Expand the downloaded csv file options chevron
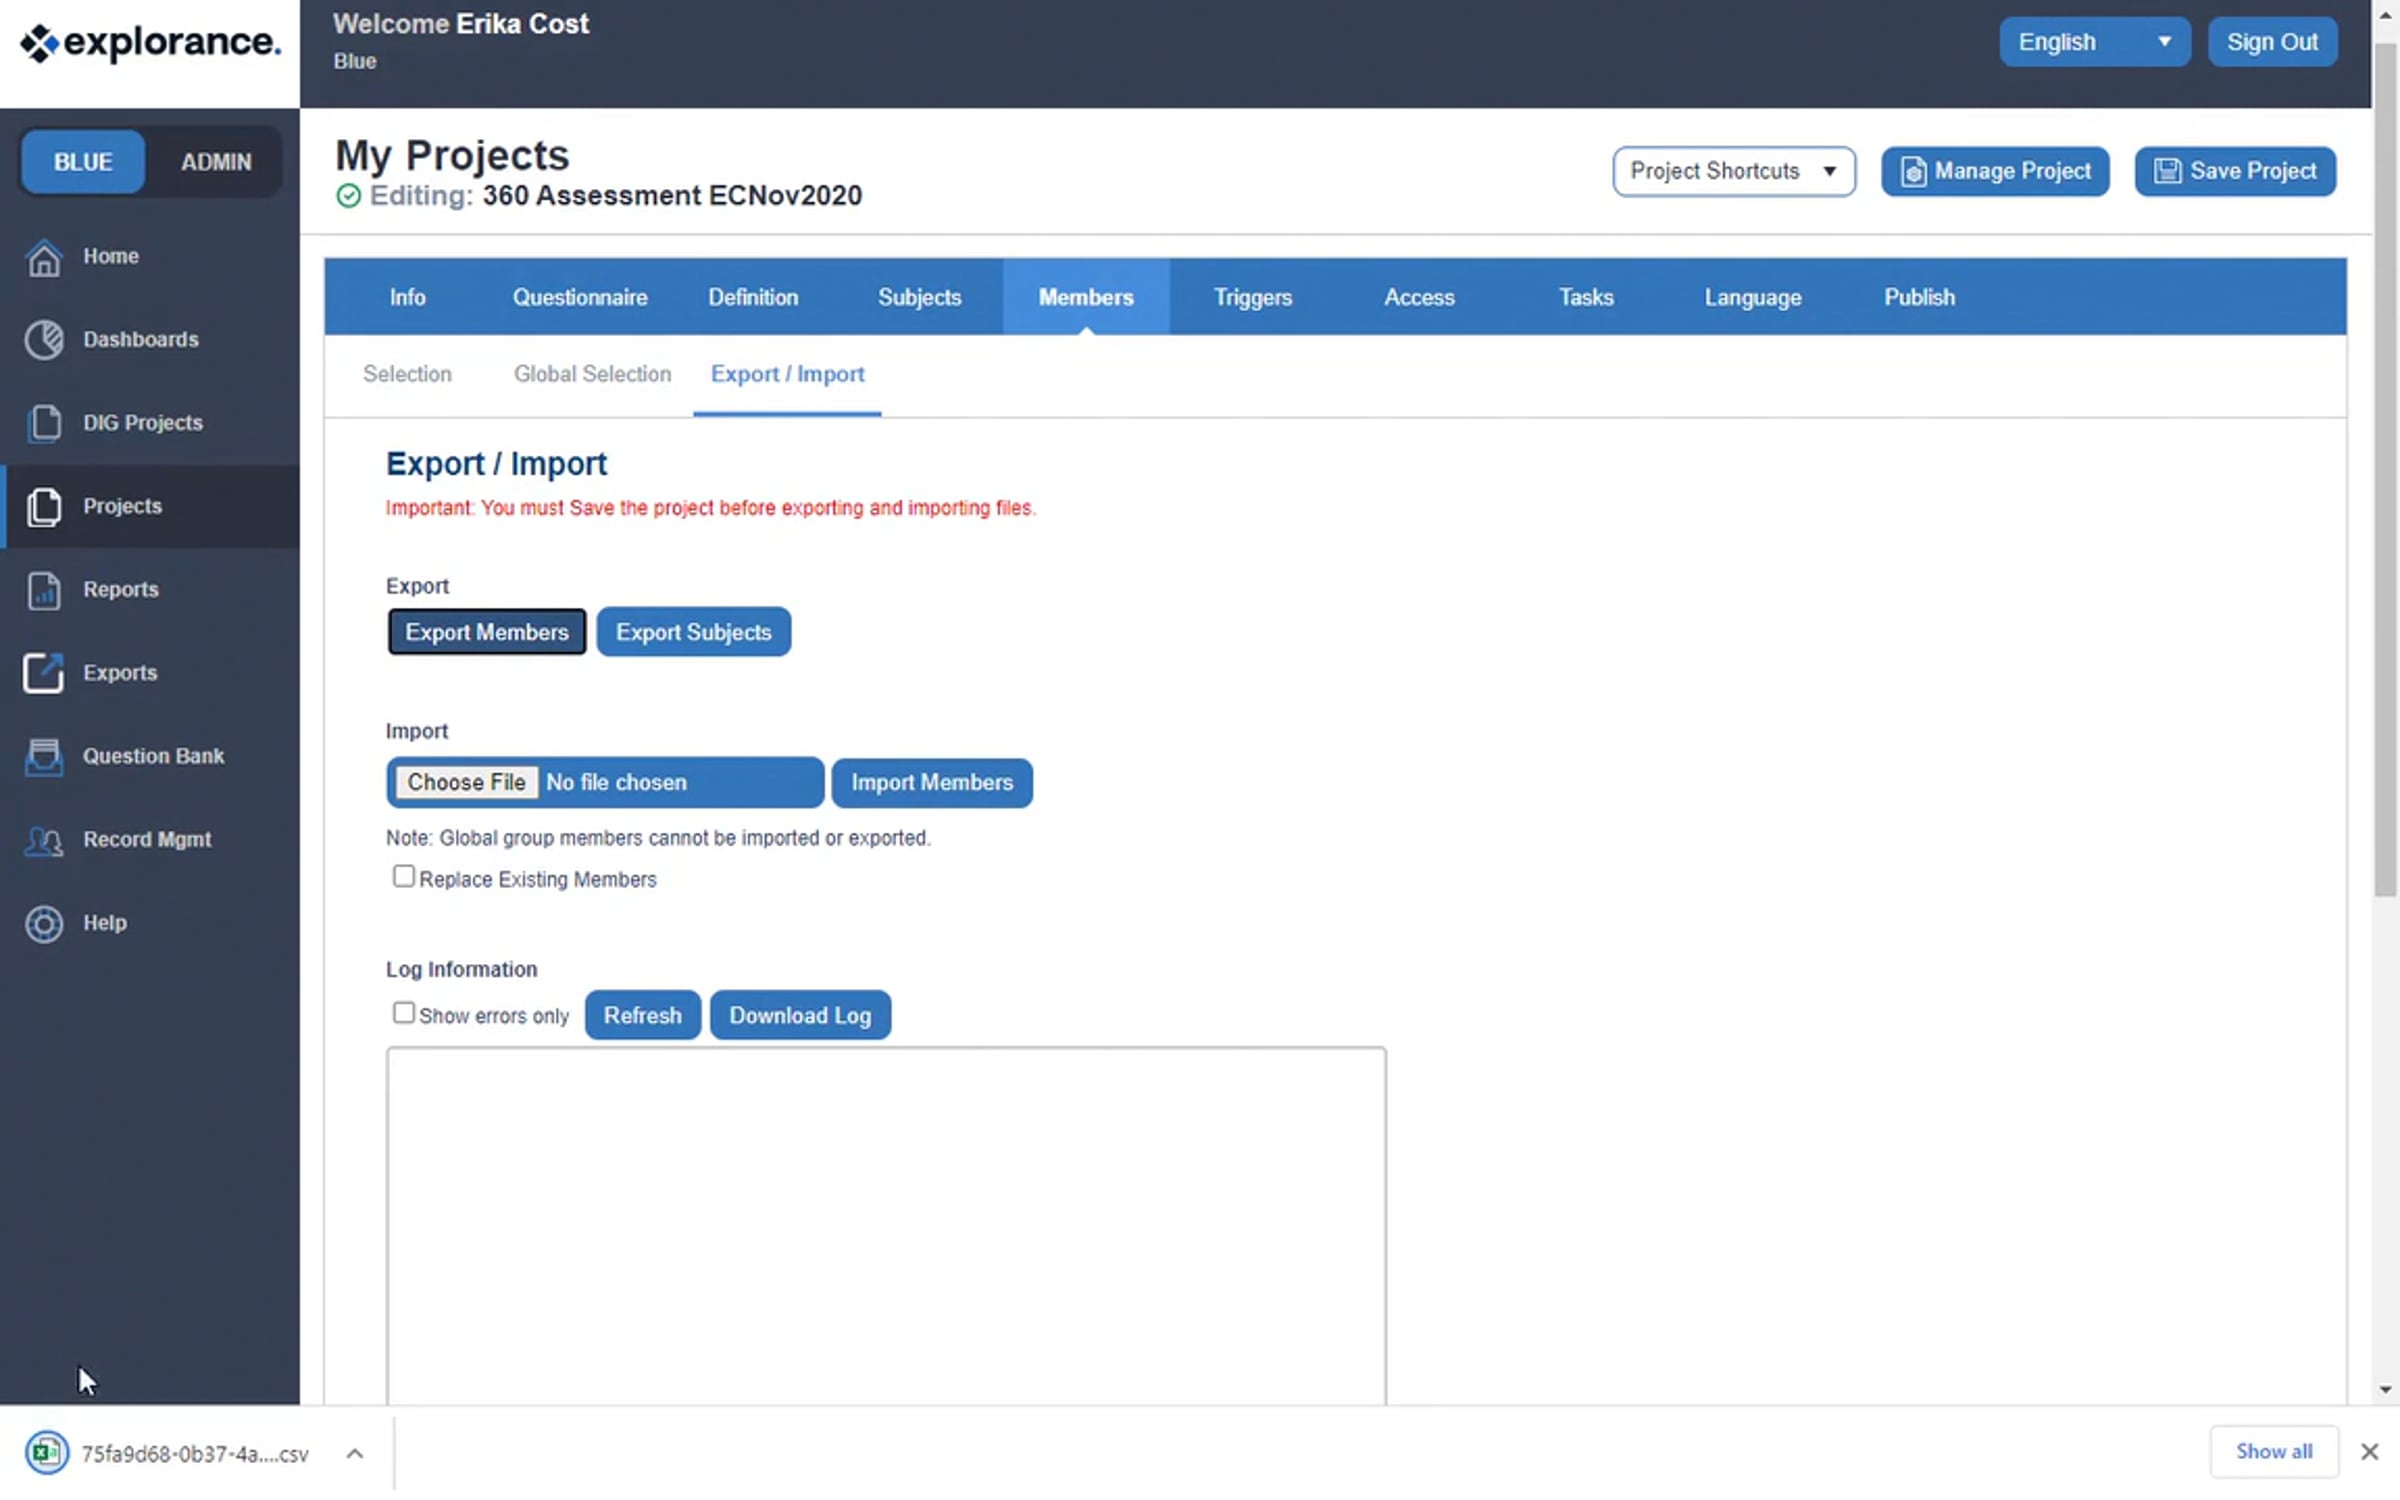Image resolution: width=2400 pixels, height=1500 pixels. point(355,1454)
